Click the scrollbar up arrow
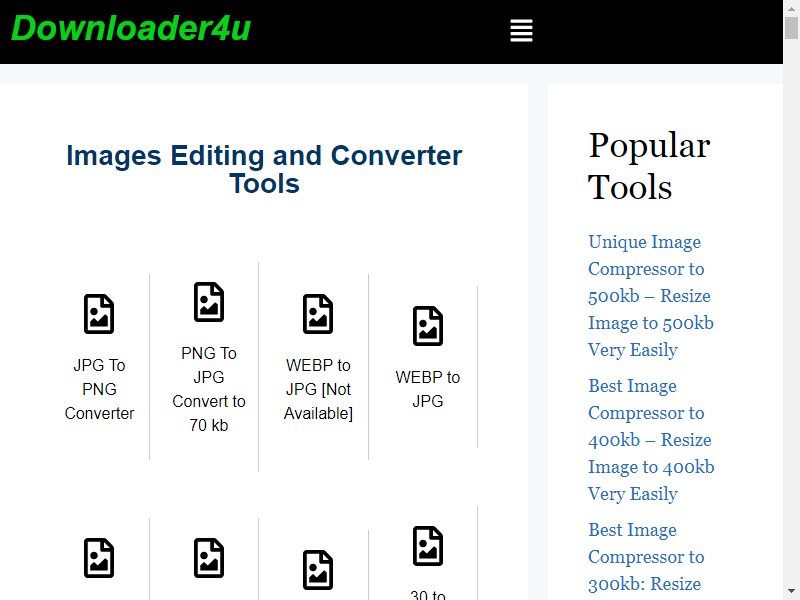This screenshot has width=800, height=600. [791, 7]
